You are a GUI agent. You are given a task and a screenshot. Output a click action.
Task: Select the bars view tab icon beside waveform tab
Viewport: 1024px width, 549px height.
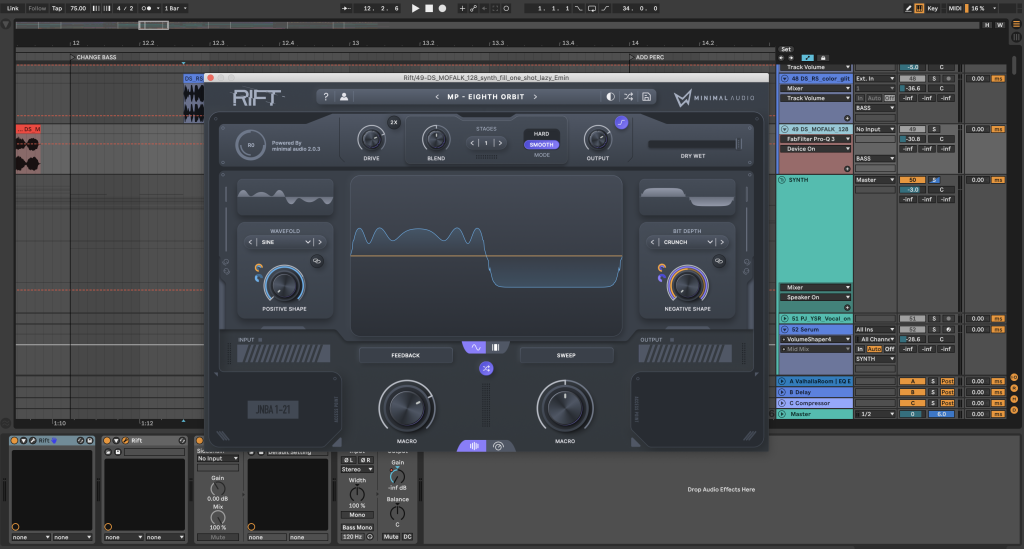[x=496, y=347]
